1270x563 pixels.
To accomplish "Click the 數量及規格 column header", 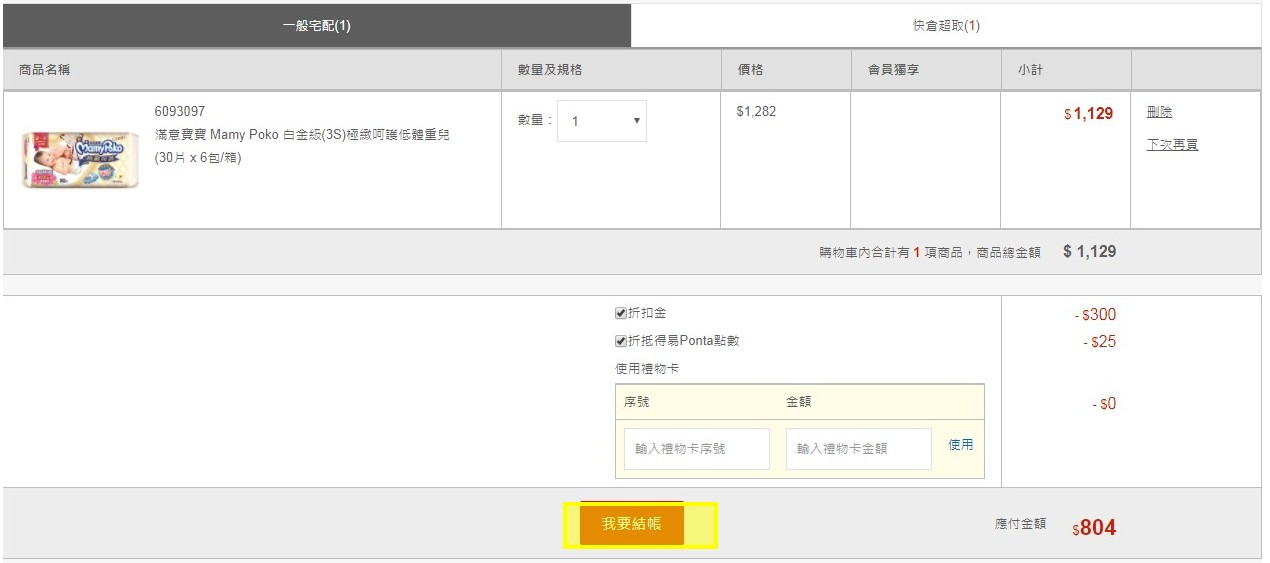I will click(550, 70).
